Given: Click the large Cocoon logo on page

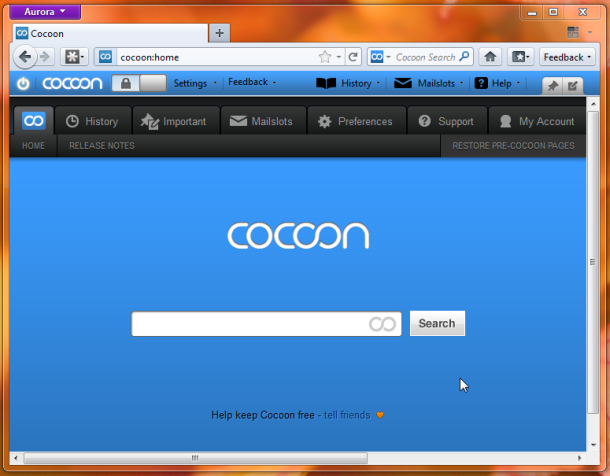Looking at the screenshot, I should click(298, 236).
